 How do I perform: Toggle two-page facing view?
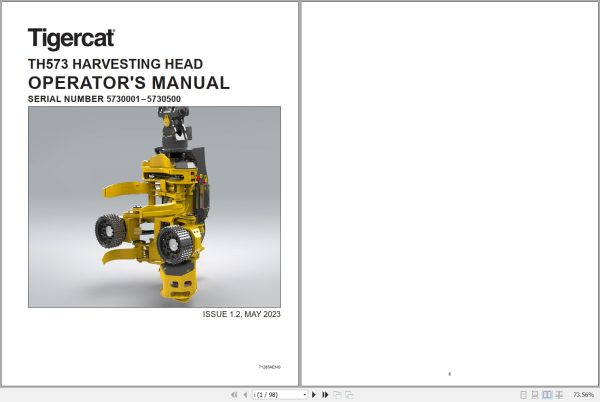pos(547,395)
